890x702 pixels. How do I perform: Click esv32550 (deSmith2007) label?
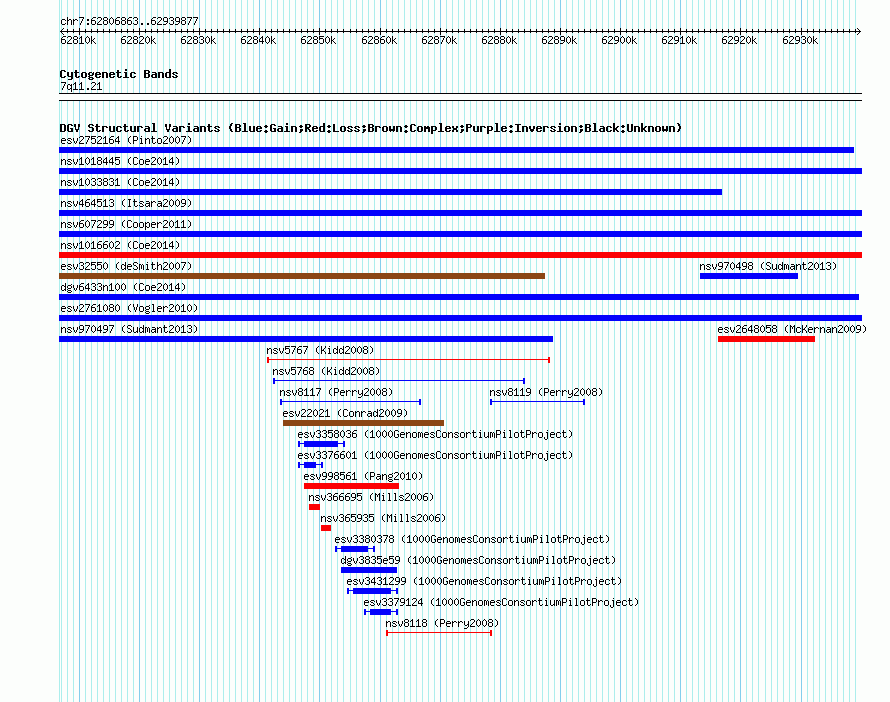coord(126,266)
